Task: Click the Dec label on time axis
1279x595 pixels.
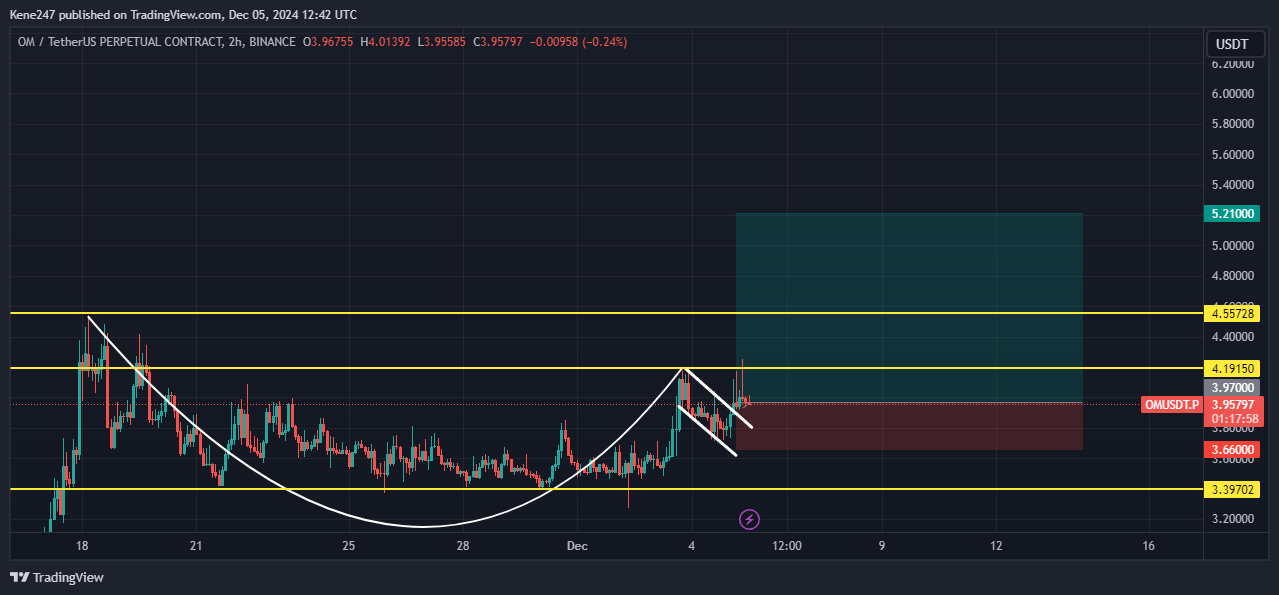Action: [577, 546]
